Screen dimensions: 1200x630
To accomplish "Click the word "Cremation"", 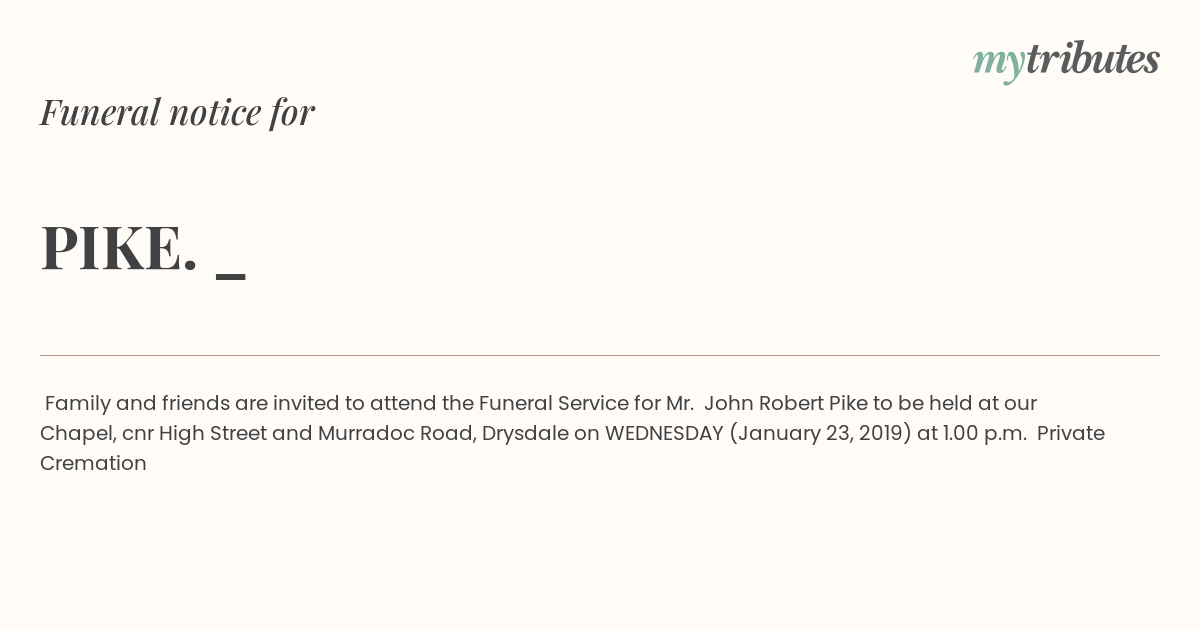I will point(93,463).
